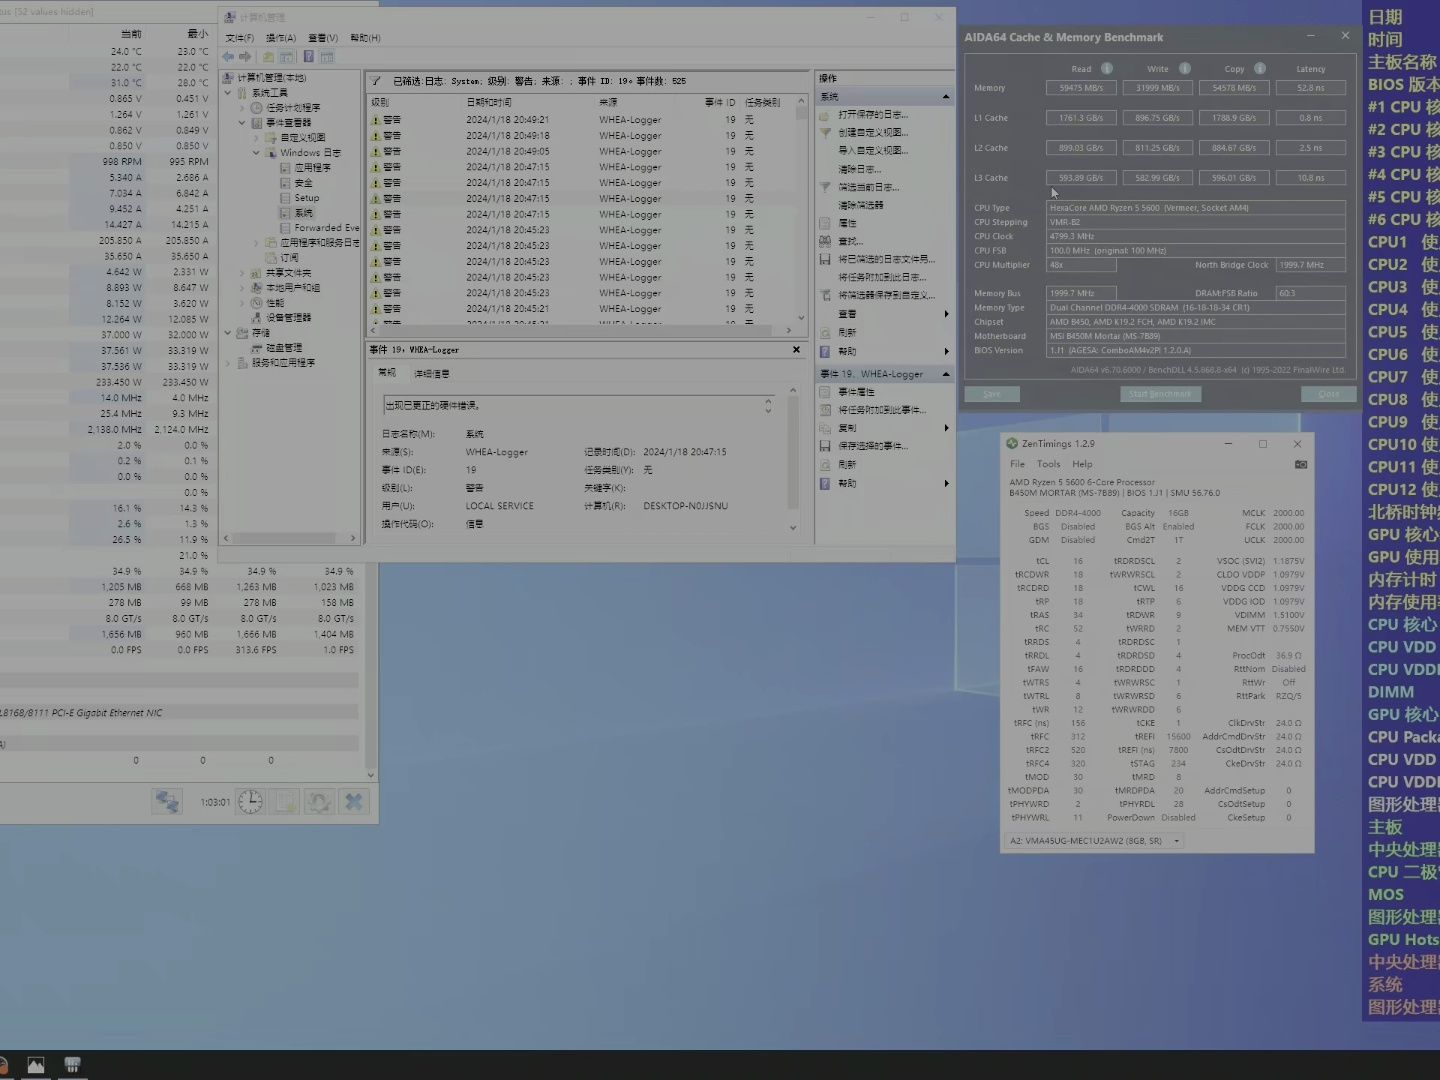1440x1080 pixels.
Task: Open the chip-shaped icon in taskbar
Action: point(72,1065)
